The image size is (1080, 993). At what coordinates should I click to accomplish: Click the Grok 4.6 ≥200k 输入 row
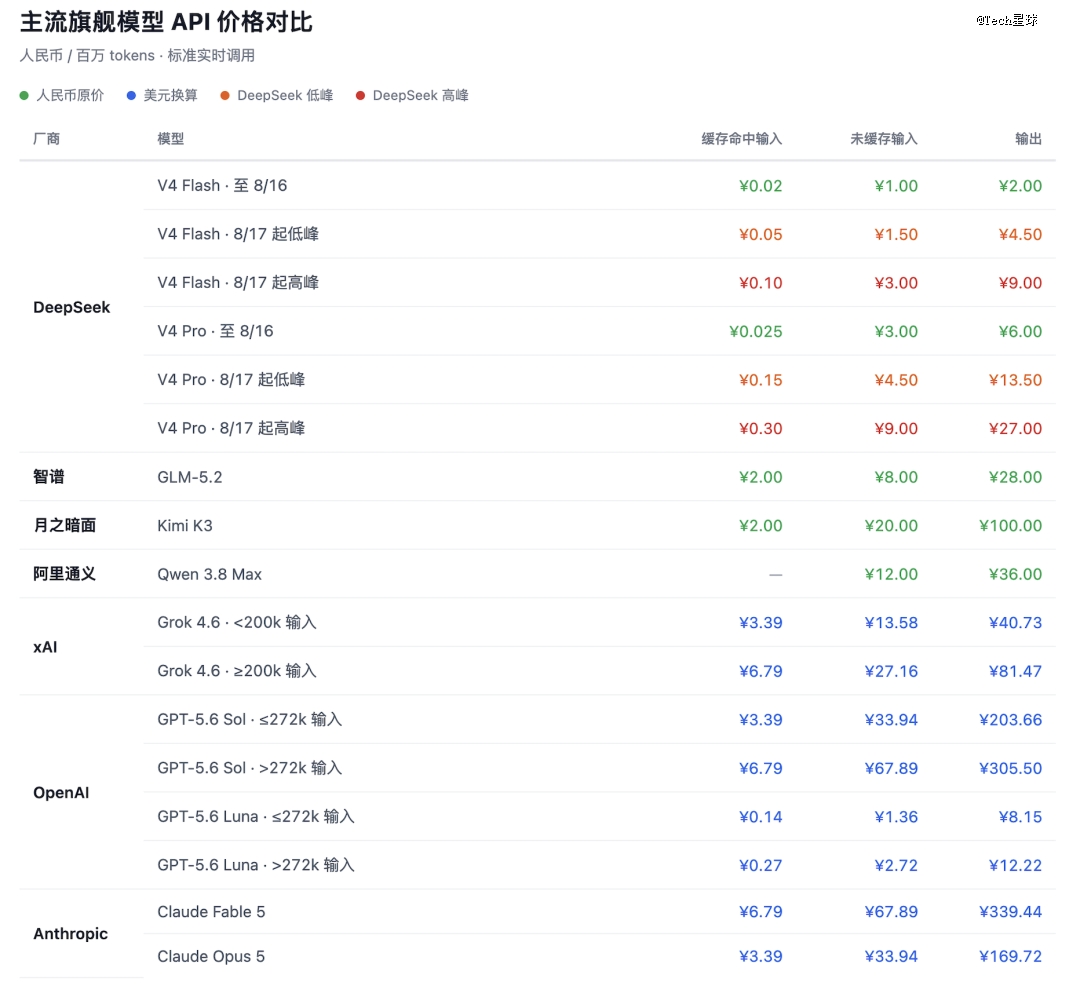(x=599, y=671)
